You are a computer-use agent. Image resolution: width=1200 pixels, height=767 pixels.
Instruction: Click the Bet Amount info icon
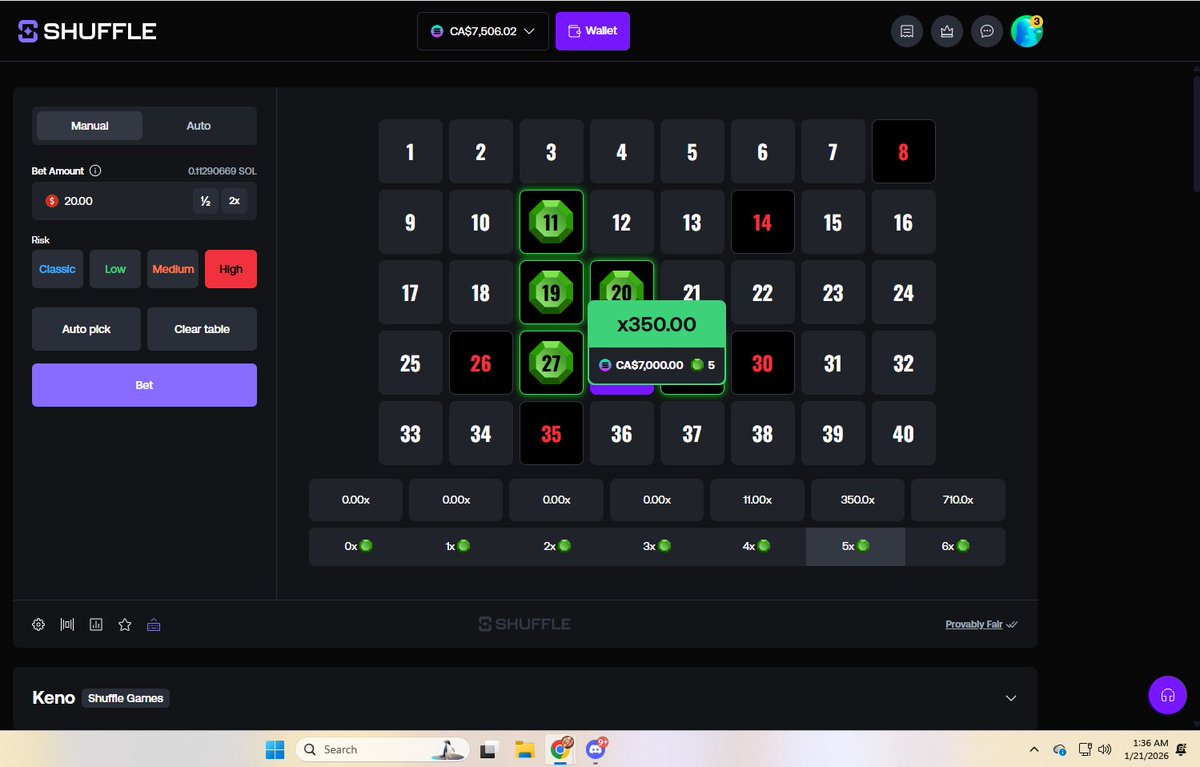95,171
